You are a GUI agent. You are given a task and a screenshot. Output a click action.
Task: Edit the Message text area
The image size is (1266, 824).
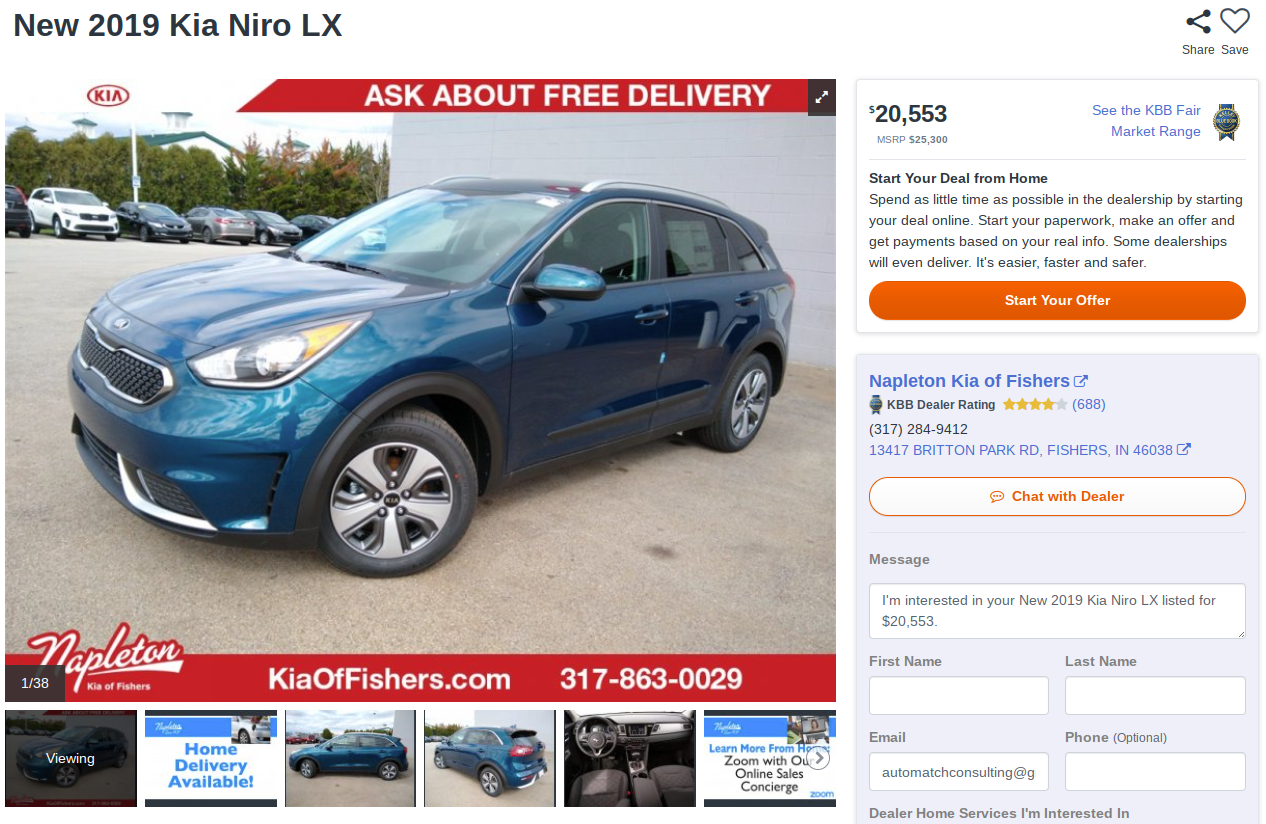coord(1057,611)
